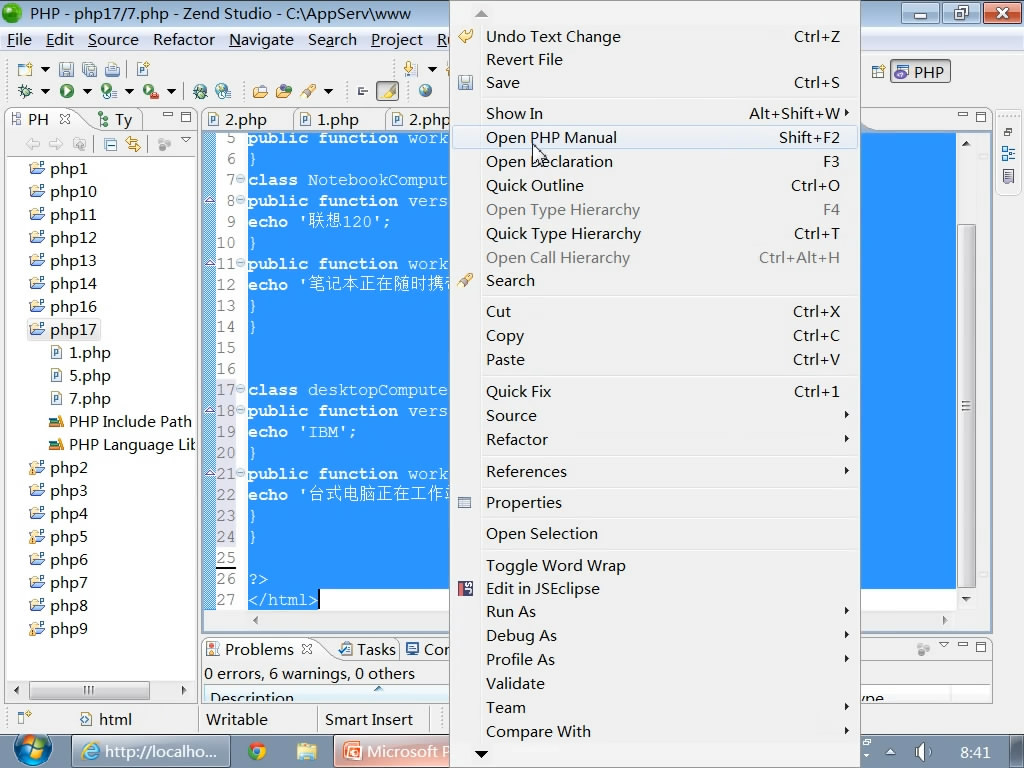Toggle Word Wrap in the context menu
The image size is (1024, 768).
click(556, 566)
